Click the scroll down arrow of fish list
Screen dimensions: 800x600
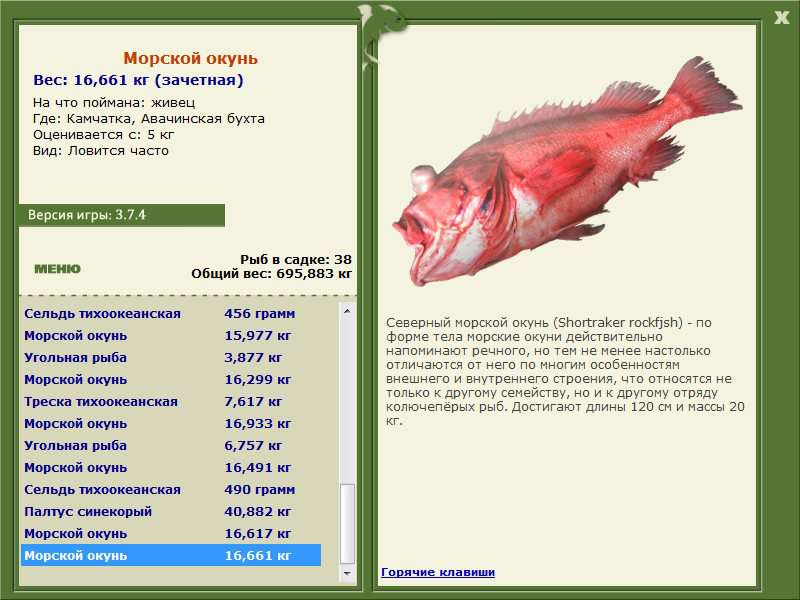(x=347, y=573)
